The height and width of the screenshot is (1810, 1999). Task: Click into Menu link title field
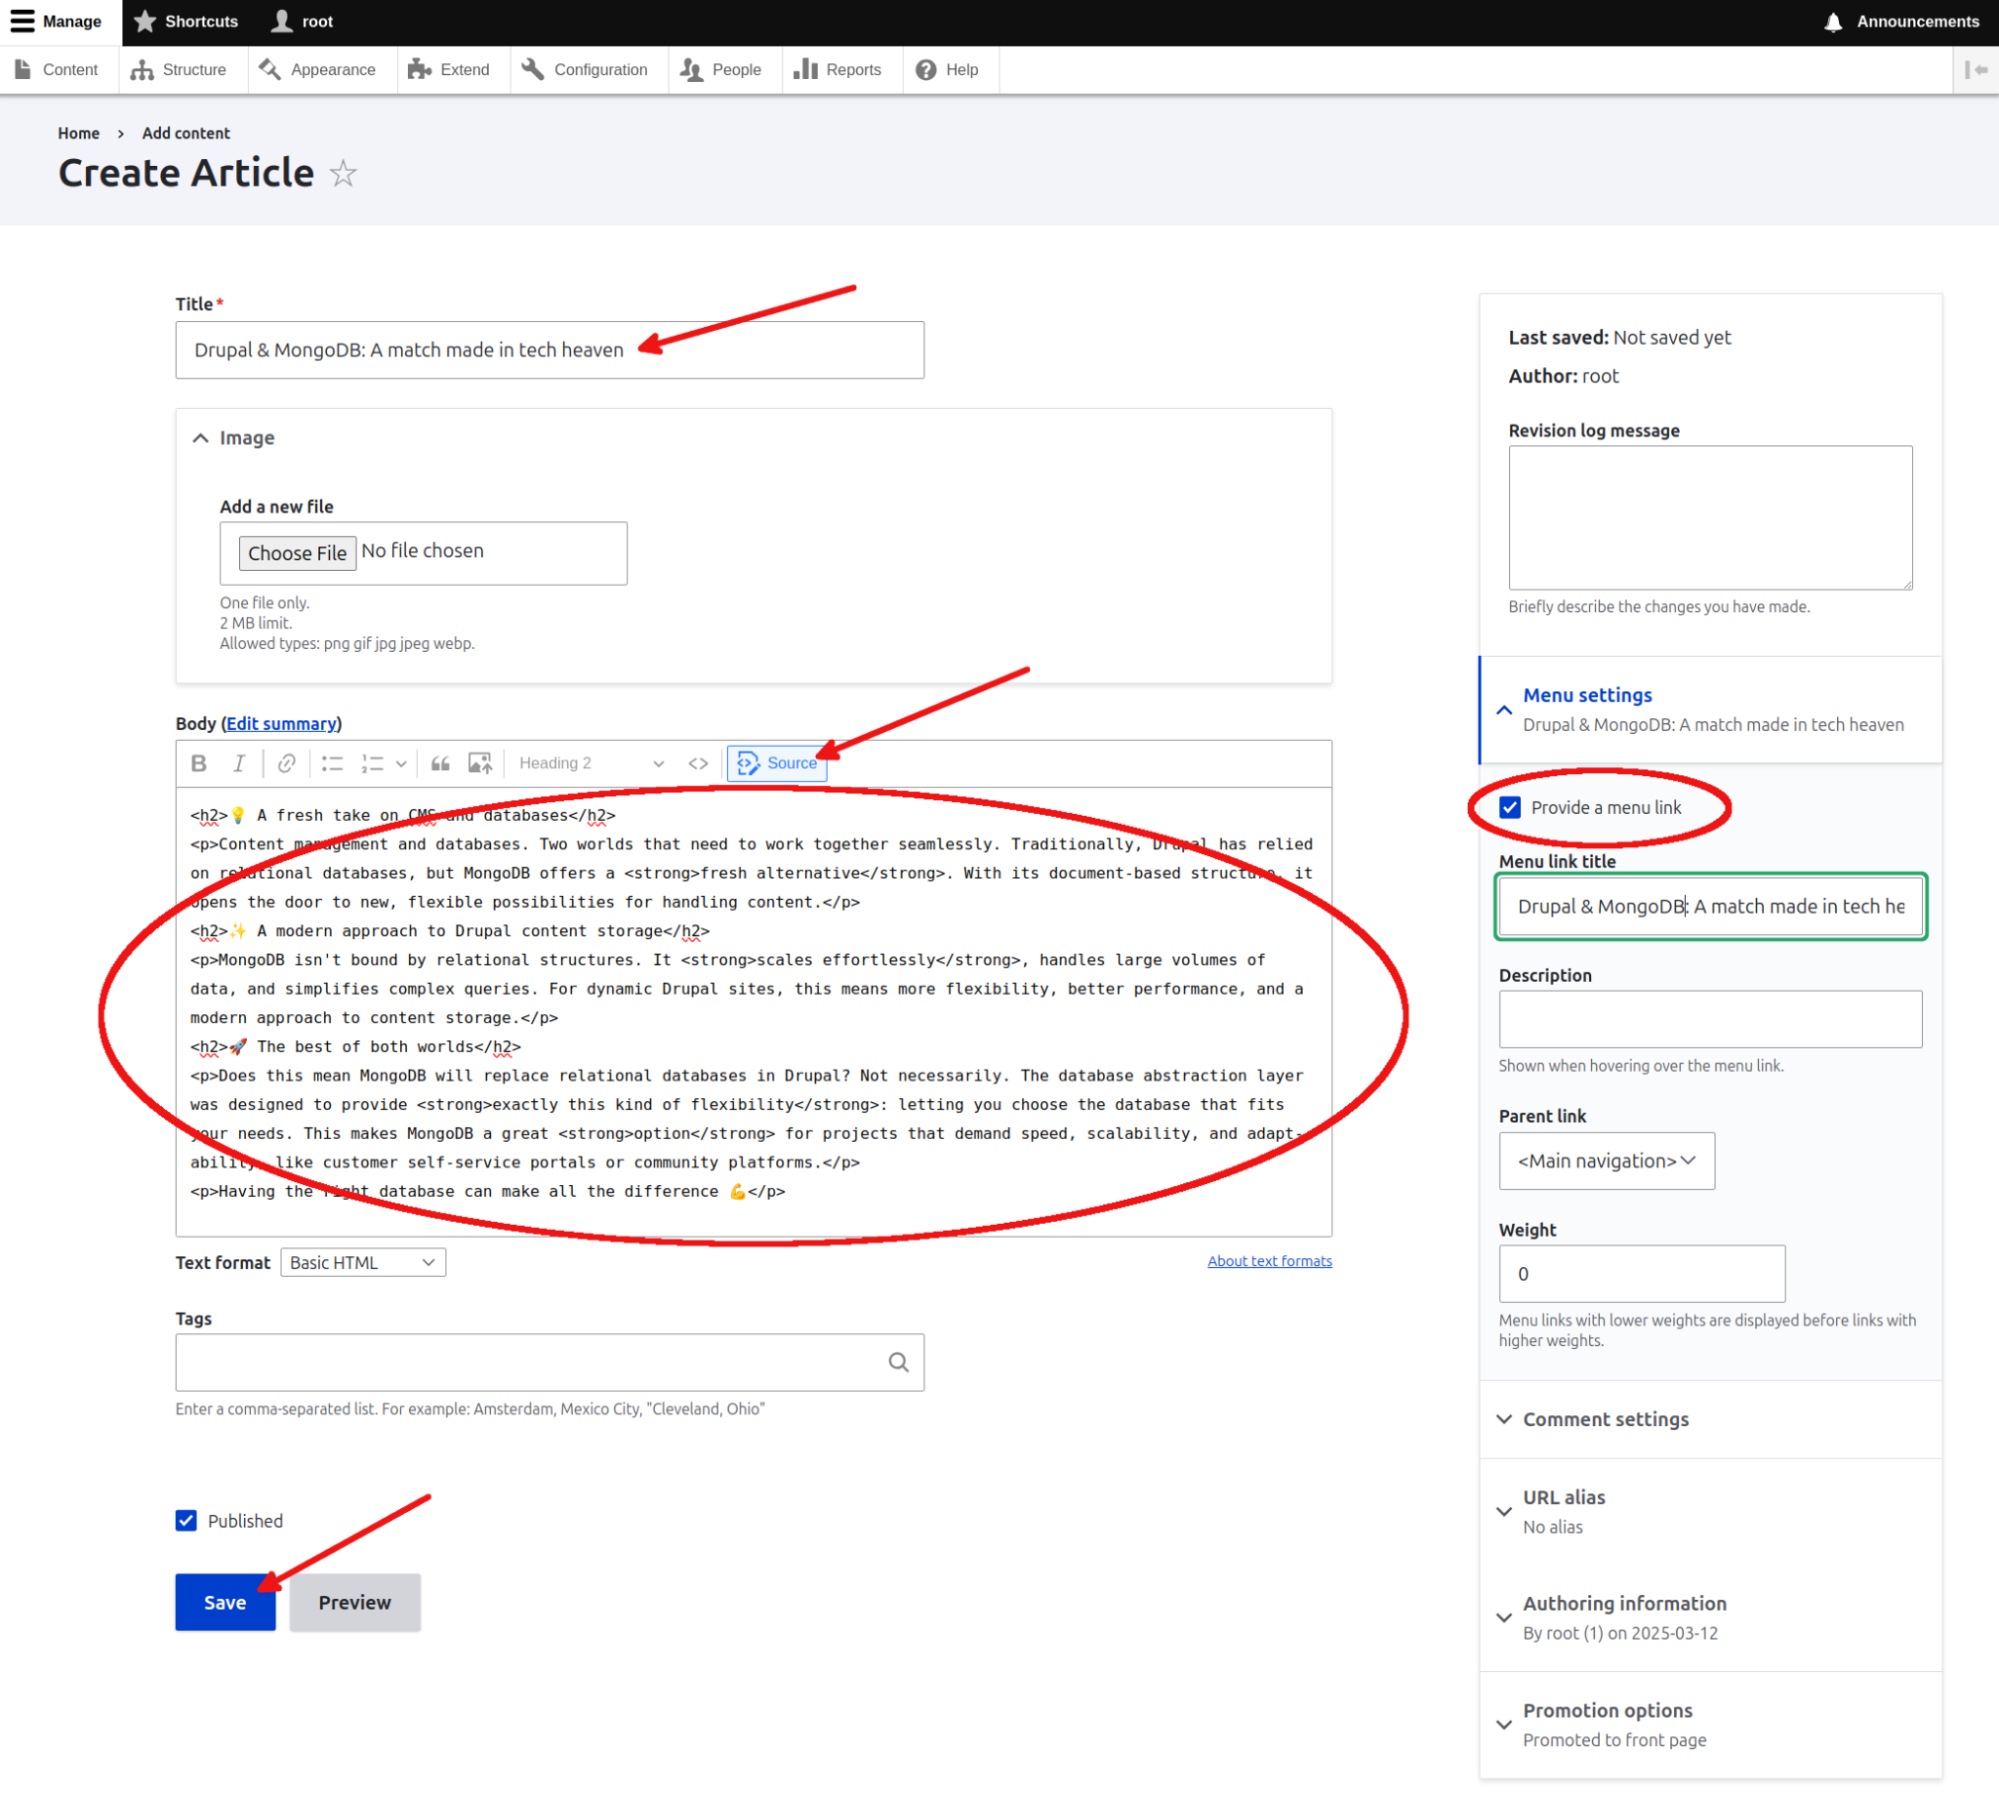pos(1710,907)
